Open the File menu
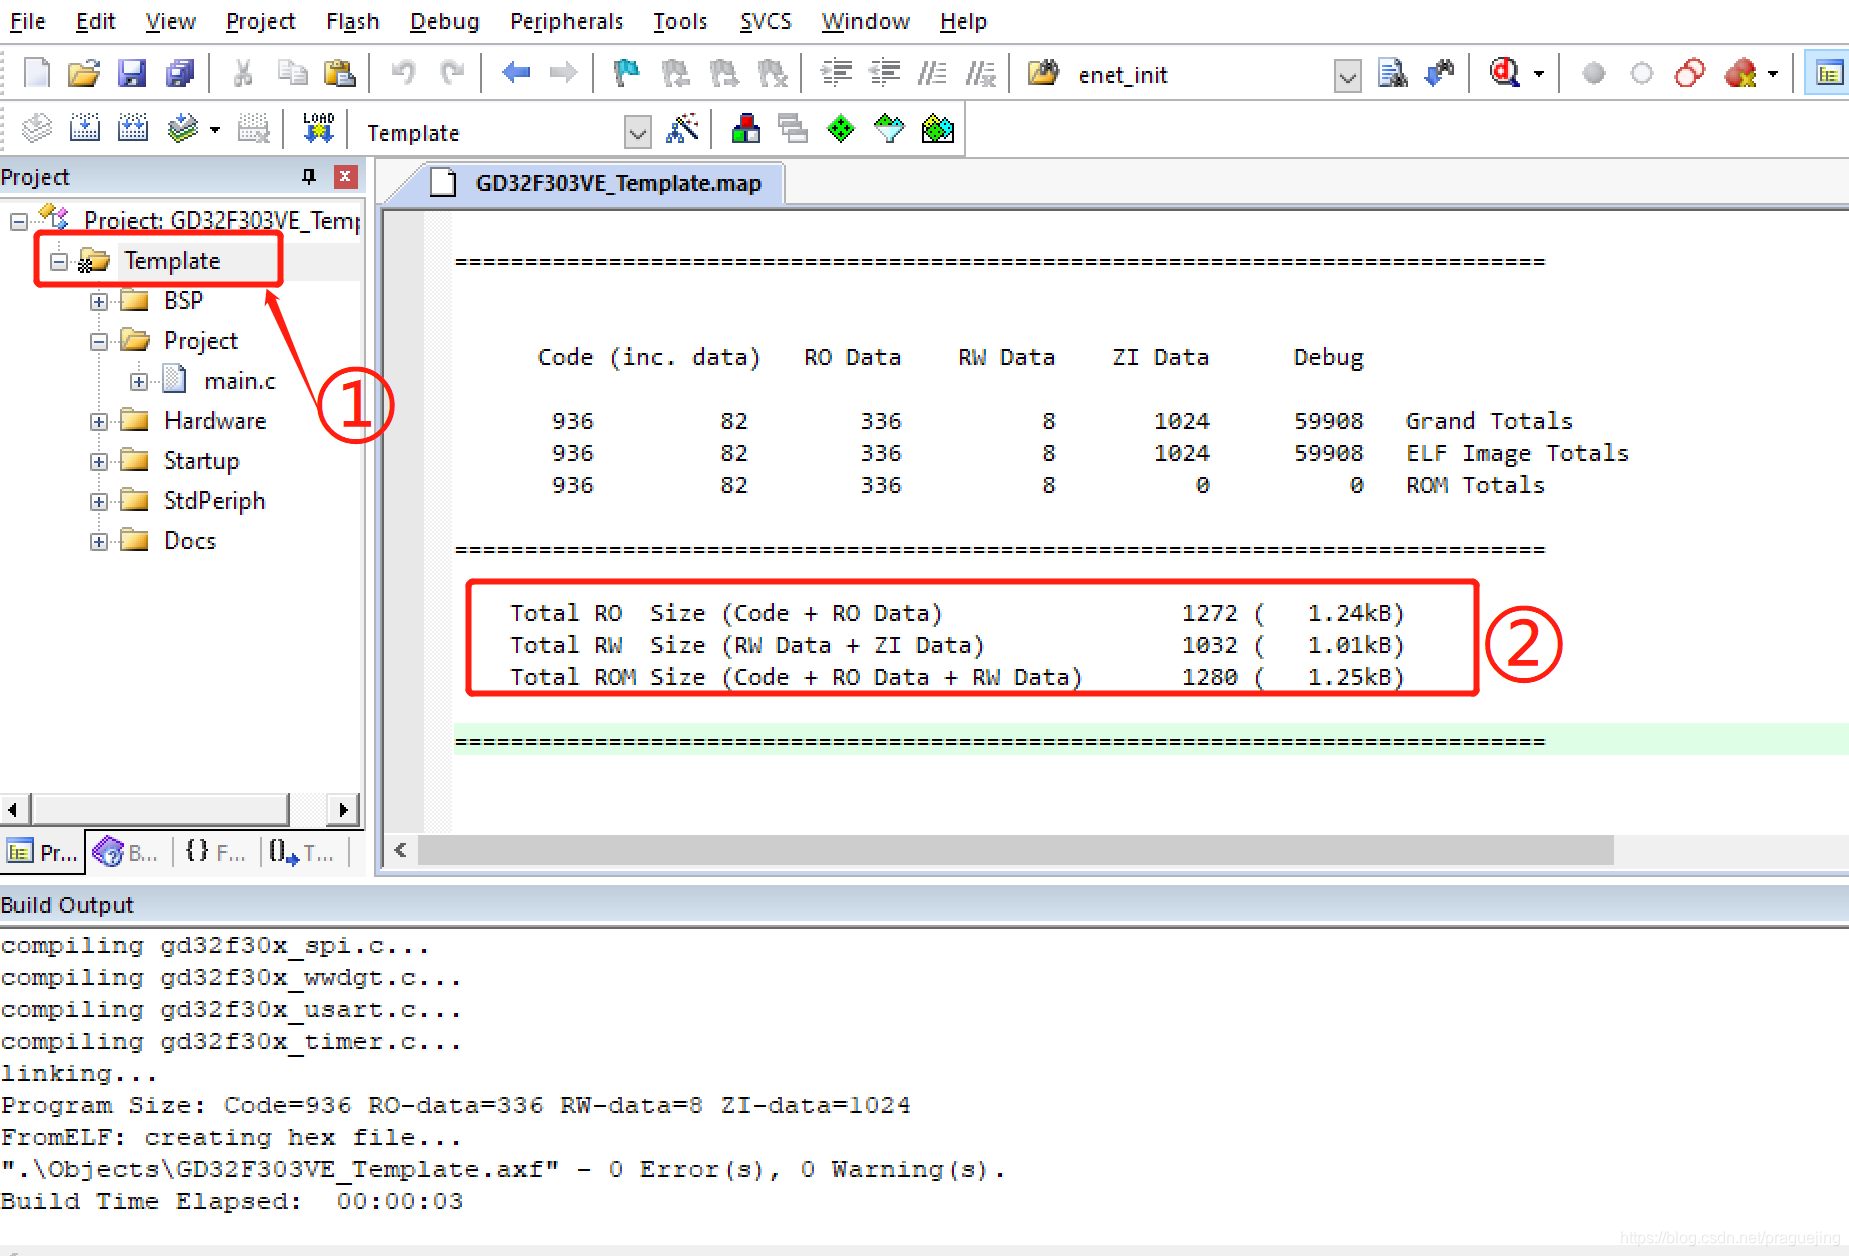The height and width of the screenshot is (1256, 1849). (27, 21)
